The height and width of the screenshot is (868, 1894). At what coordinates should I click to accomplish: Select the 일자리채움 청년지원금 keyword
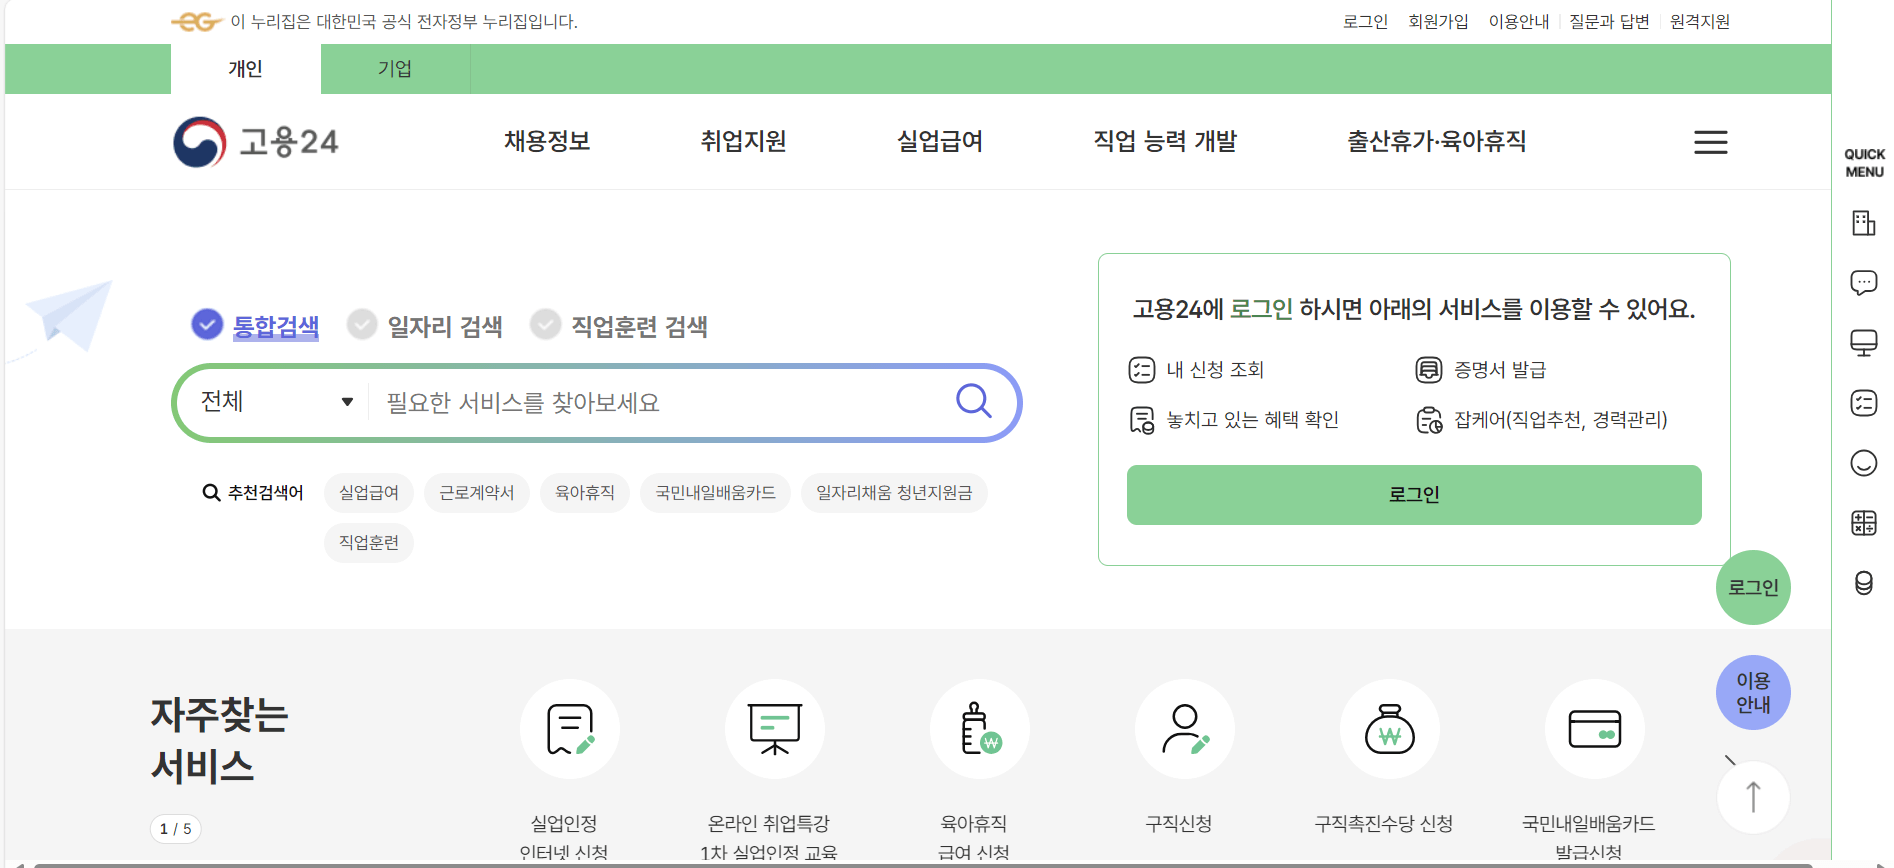(x=894, y=493)
